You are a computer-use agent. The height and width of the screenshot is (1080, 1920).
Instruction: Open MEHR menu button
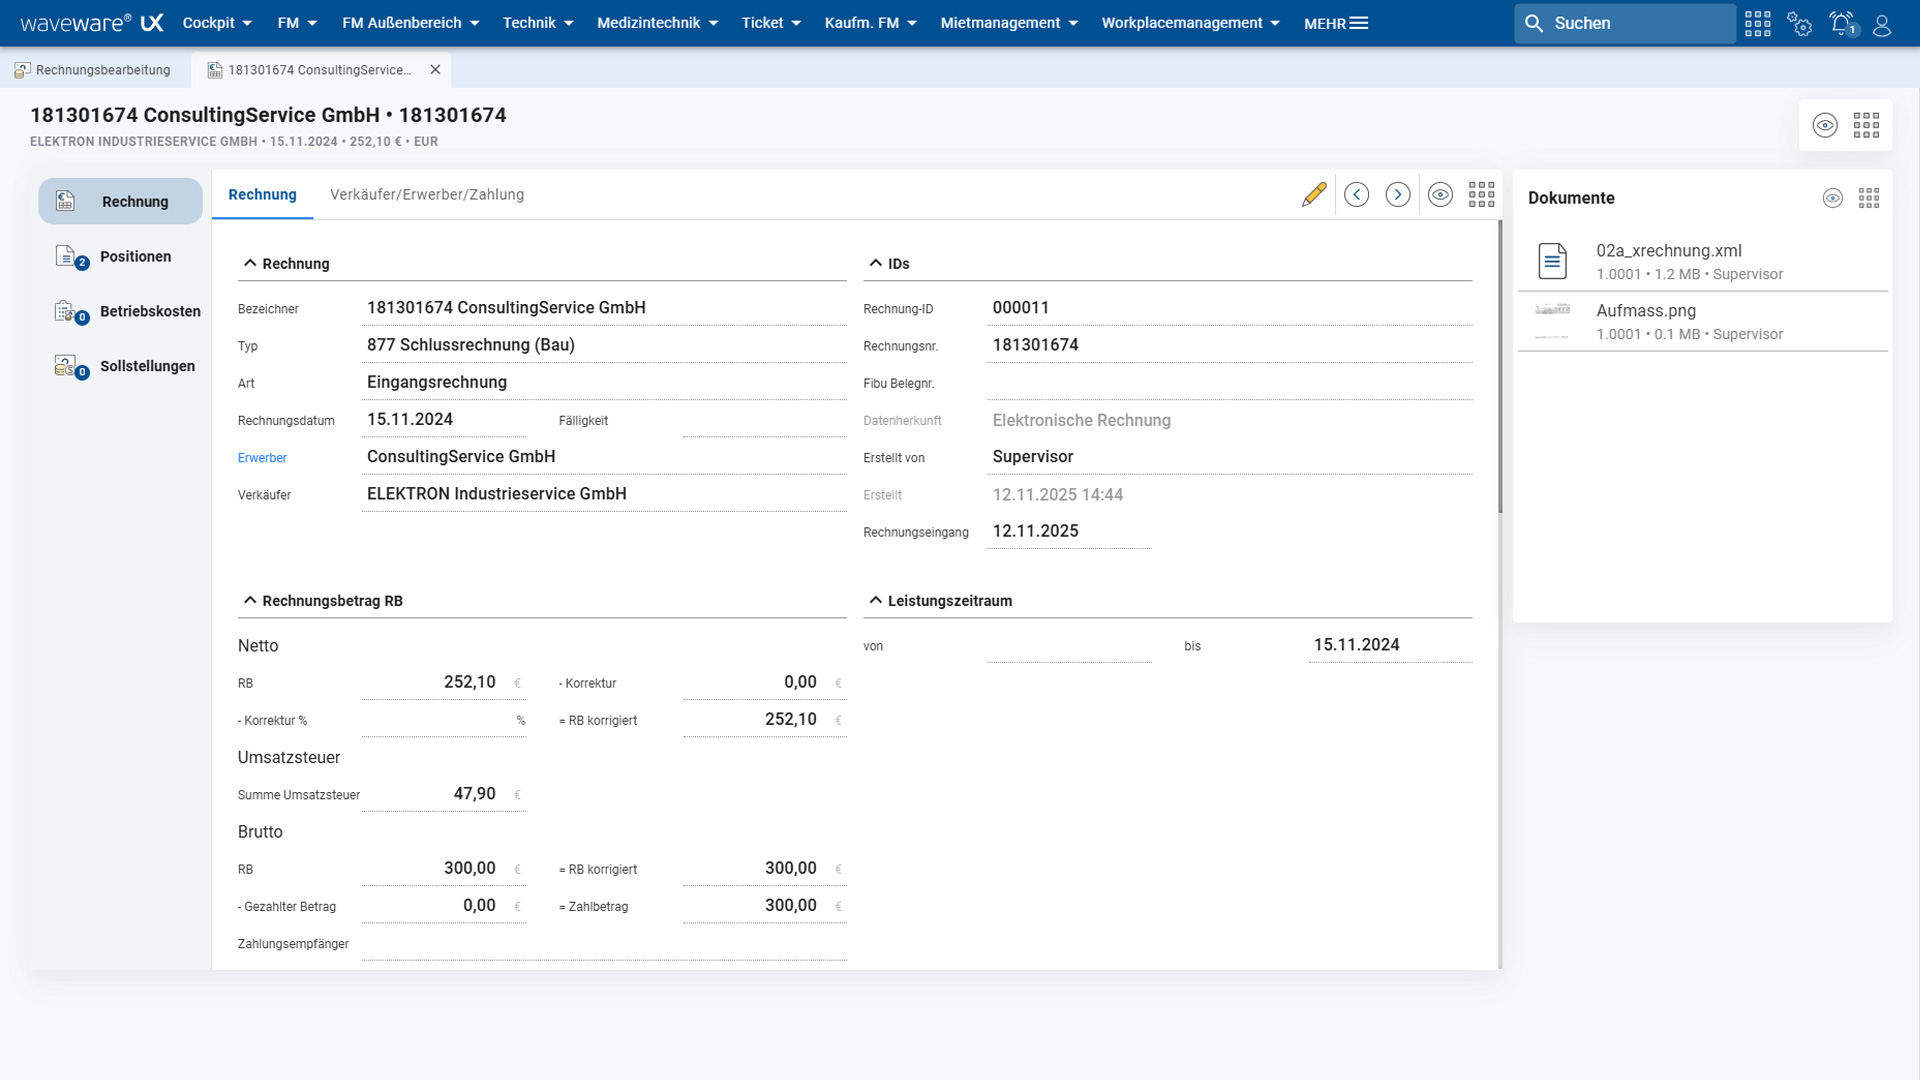[x=1335, y=23]
